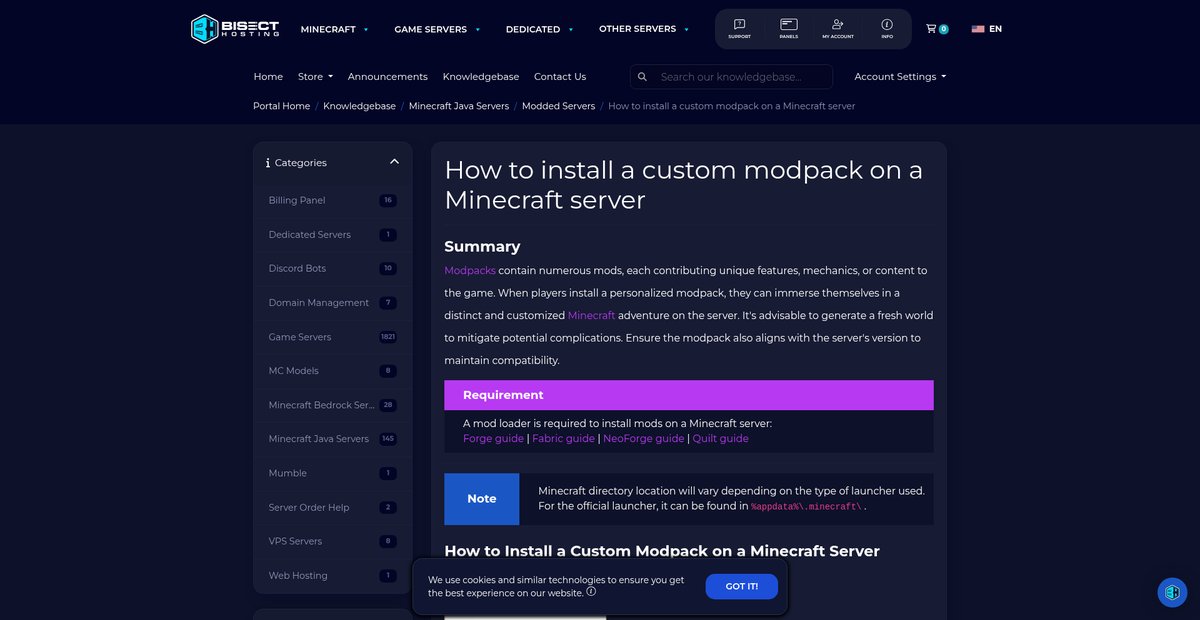Click the search magnifier icon
Viewport: 1200px width, 620px height.
pyautogui.click(x=642, y=77)
